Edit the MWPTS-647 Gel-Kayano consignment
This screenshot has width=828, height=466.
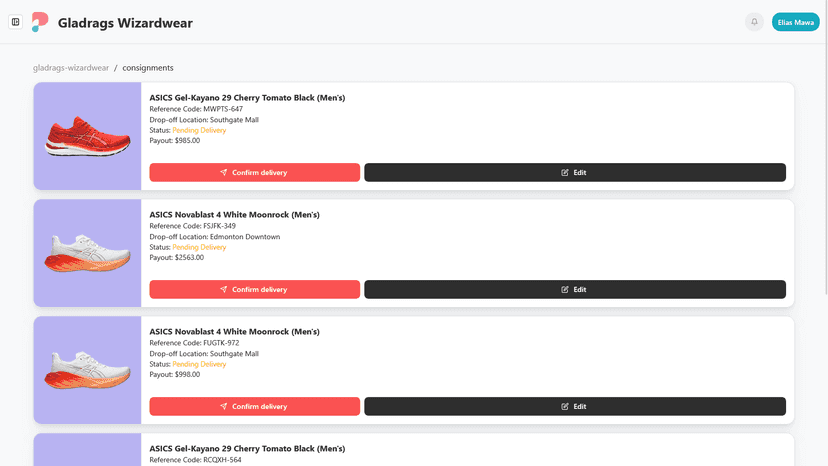coord(575,172)
